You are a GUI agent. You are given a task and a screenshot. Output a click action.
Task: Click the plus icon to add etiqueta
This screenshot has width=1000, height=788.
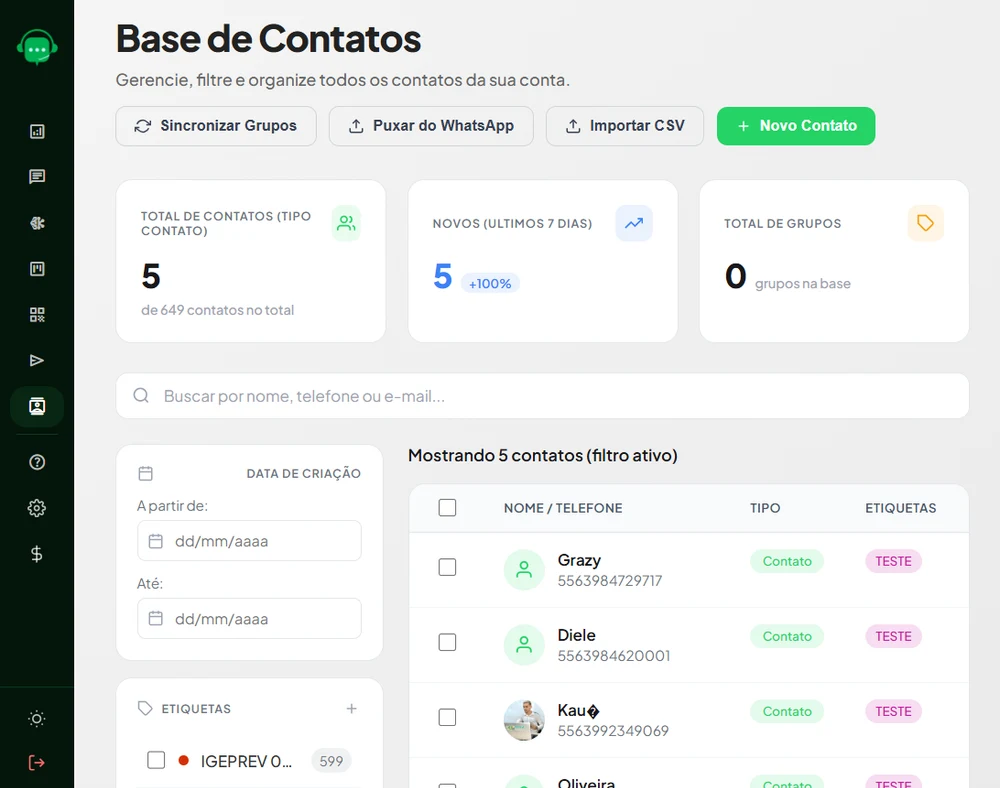point(351,708)
